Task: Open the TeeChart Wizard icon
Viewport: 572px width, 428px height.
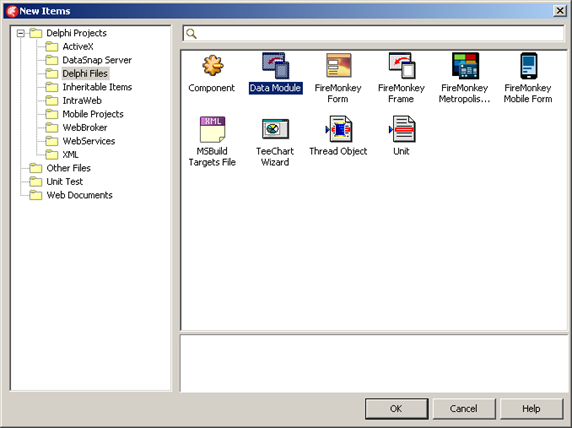Action: 275,129
